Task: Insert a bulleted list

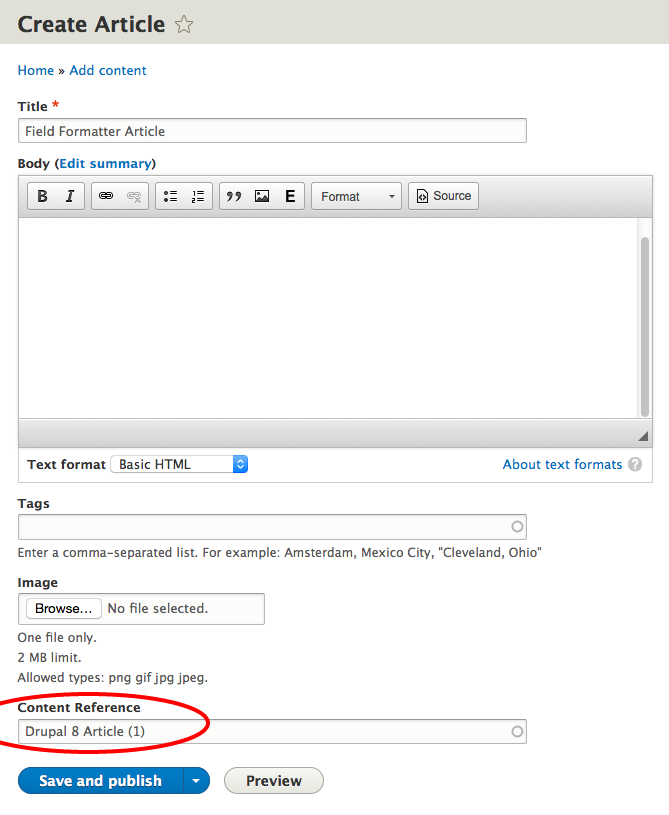Action: pyautogui.click(x=171, y=196)
